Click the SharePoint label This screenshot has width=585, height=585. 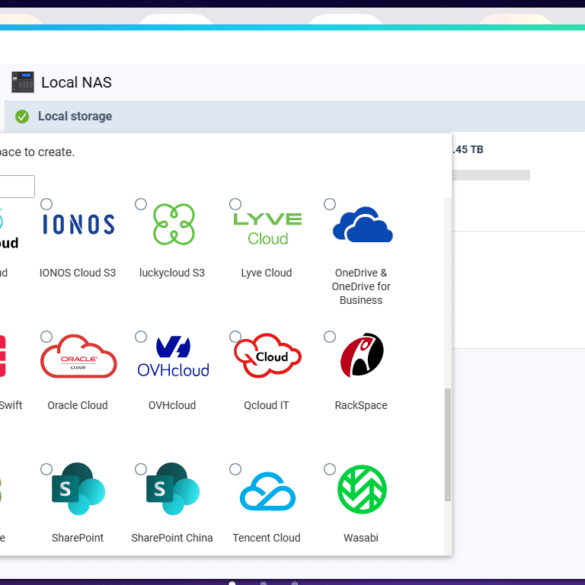(x=78, y=538)
